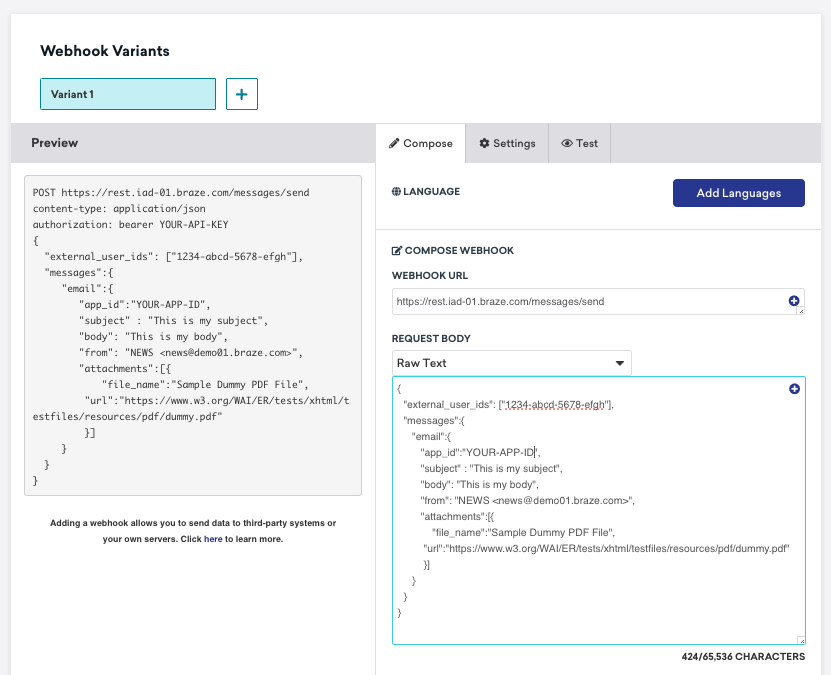Click the Compose tab to stay on compose
The height and width of the screenshot is (675, 831).
tap(420, 143)
